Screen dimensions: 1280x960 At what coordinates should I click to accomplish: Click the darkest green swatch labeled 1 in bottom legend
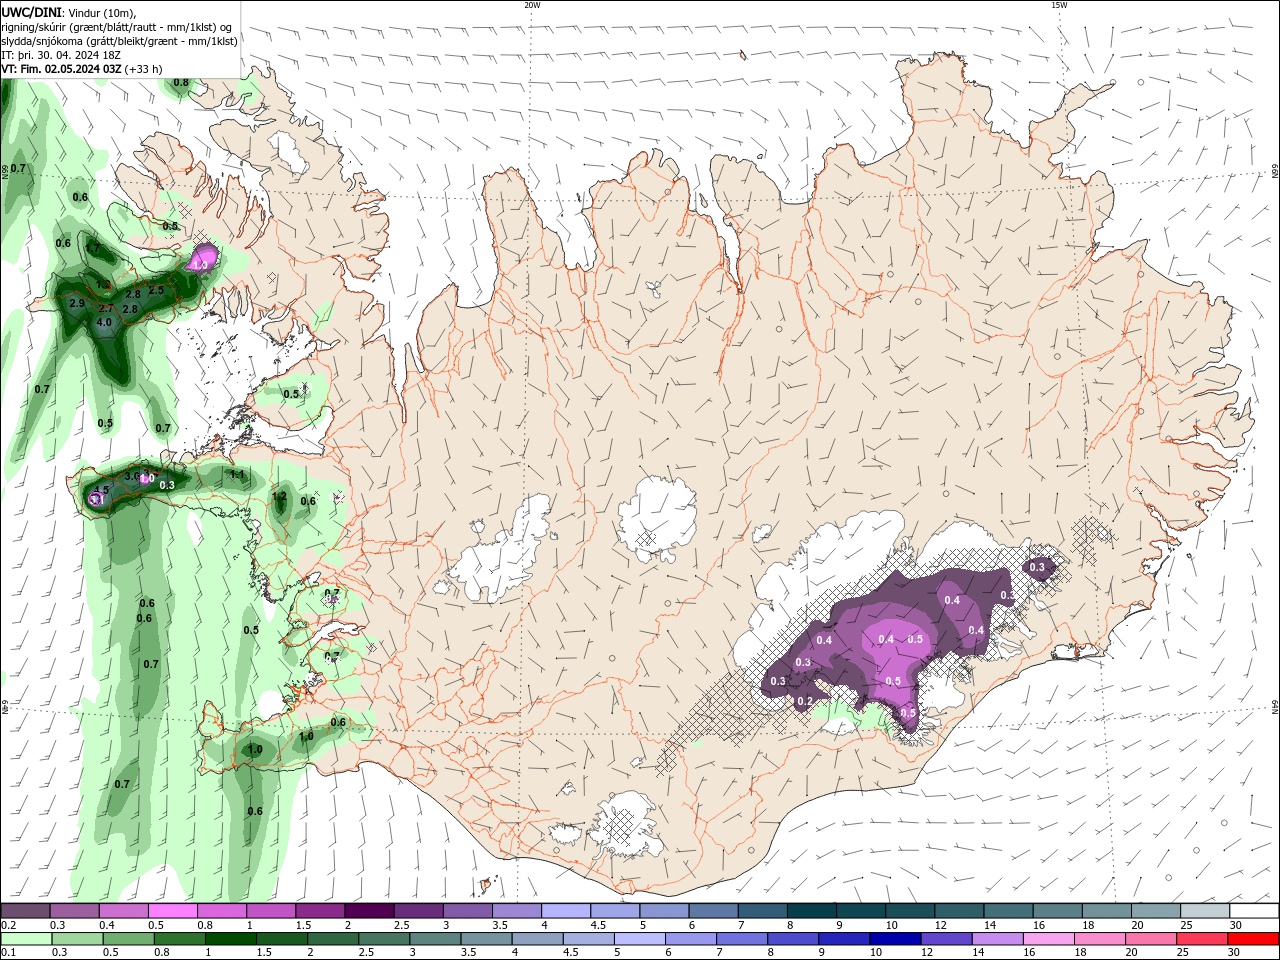pyautogui.click(x=230, y=939)
